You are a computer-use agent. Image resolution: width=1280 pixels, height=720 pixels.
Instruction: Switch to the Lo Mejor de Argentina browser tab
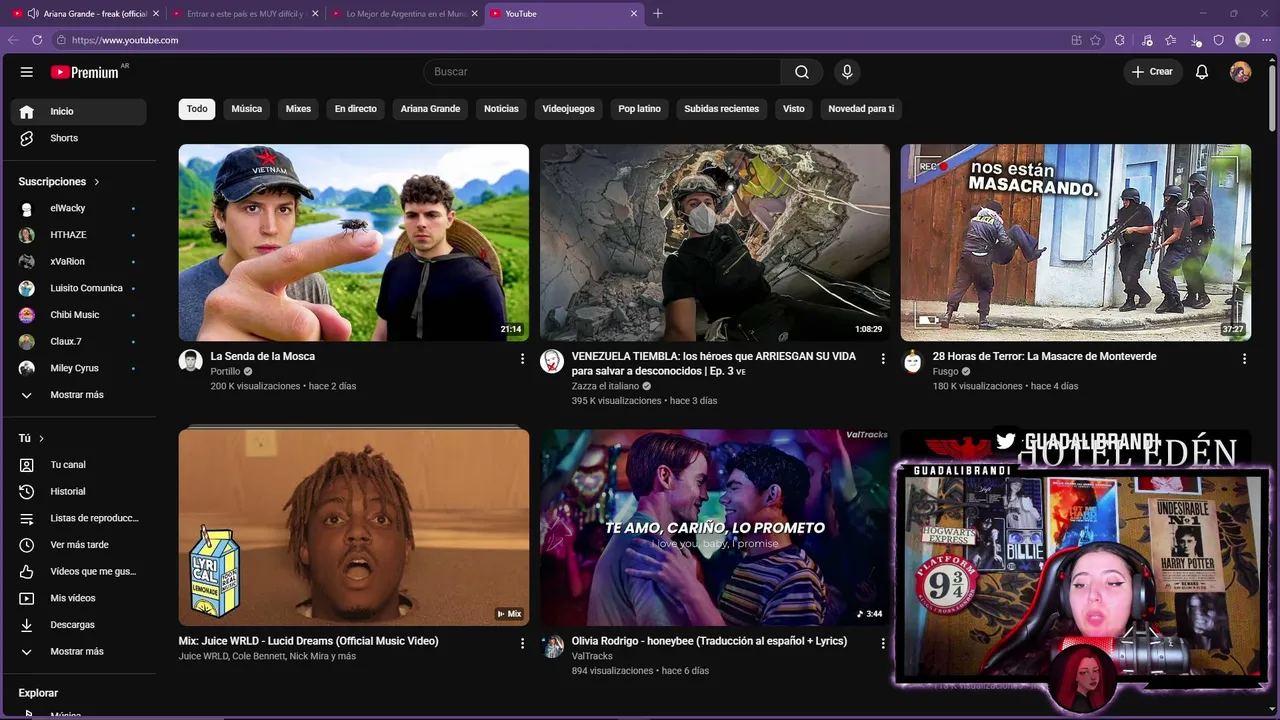(404, 14)
